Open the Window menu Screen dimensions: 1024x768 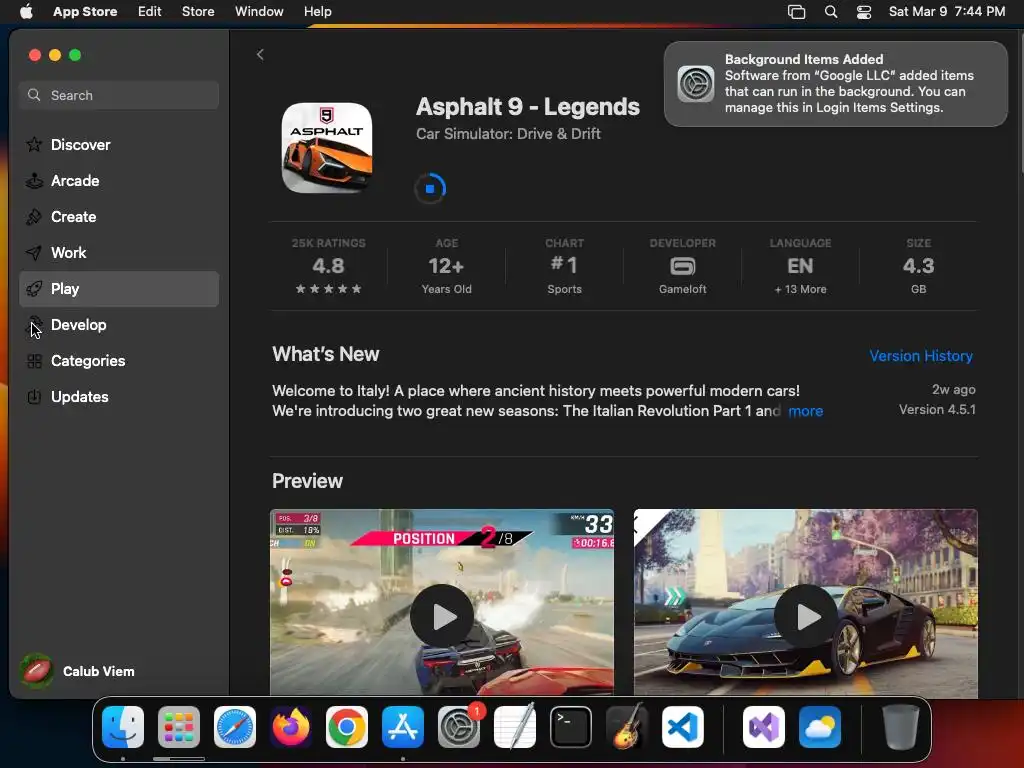click(259, 12)
